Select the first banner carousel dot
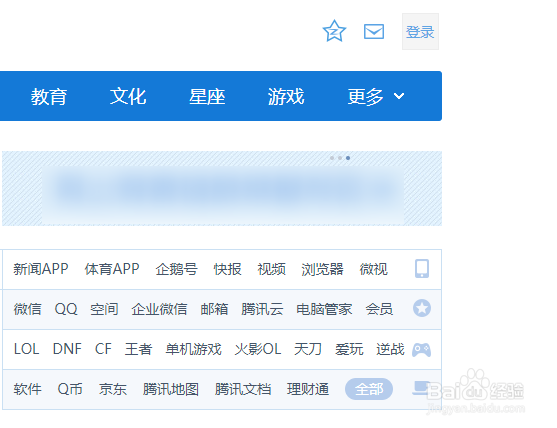 click(x=332, y=158)
